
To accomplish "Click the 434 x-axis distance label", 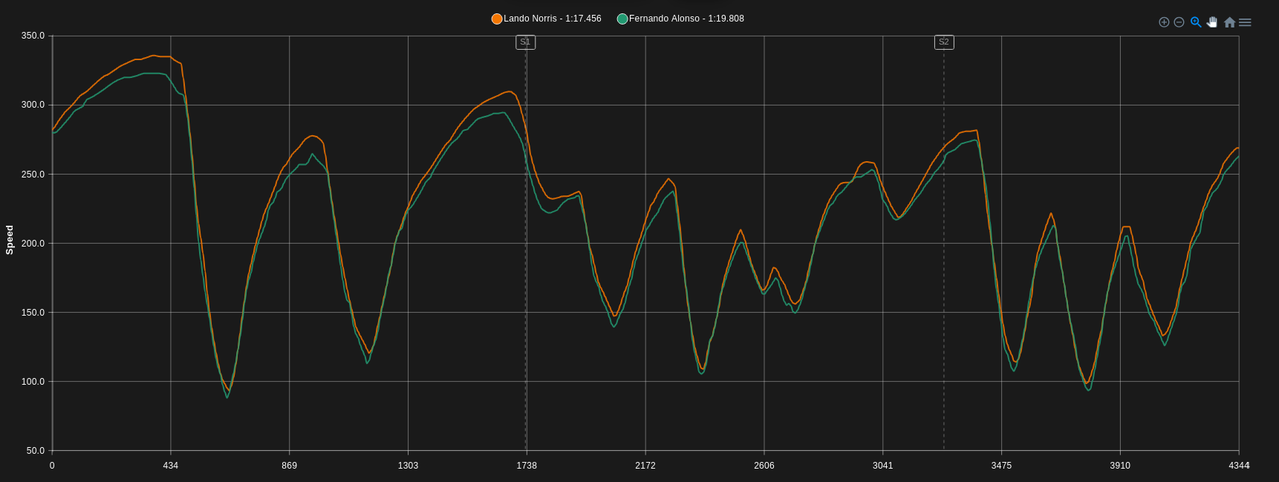I will (x=170, y=466).
